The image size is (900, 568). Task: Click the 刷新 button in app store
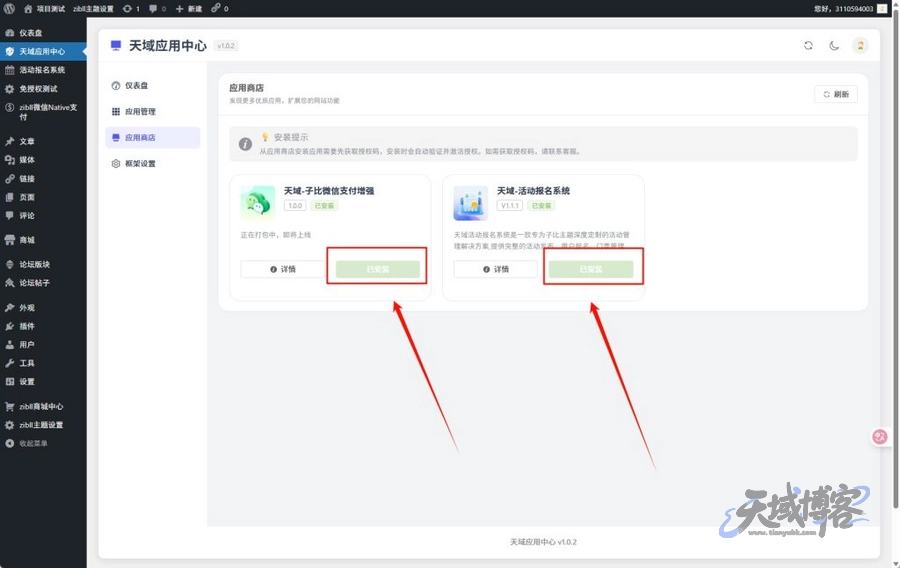(836, 94)
